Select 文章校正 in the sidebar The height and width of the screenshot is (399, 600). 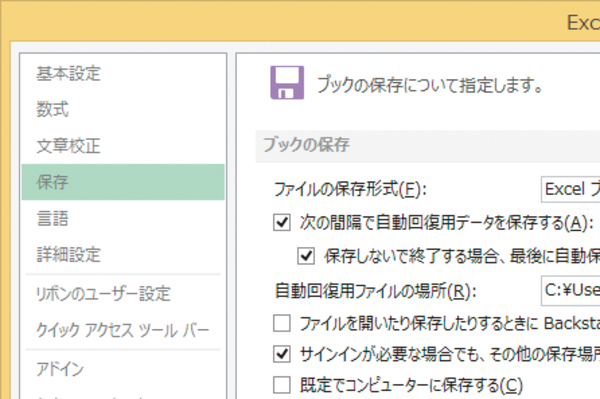[x=122, y=145]
